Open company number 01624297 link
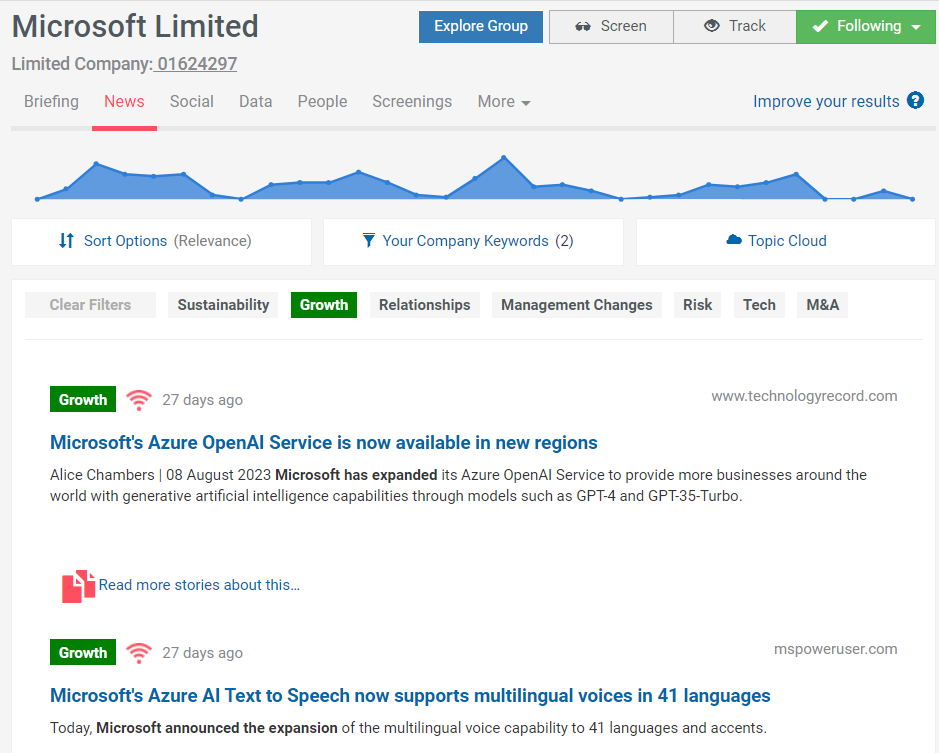The image size is (939, 753). (196, 63)
